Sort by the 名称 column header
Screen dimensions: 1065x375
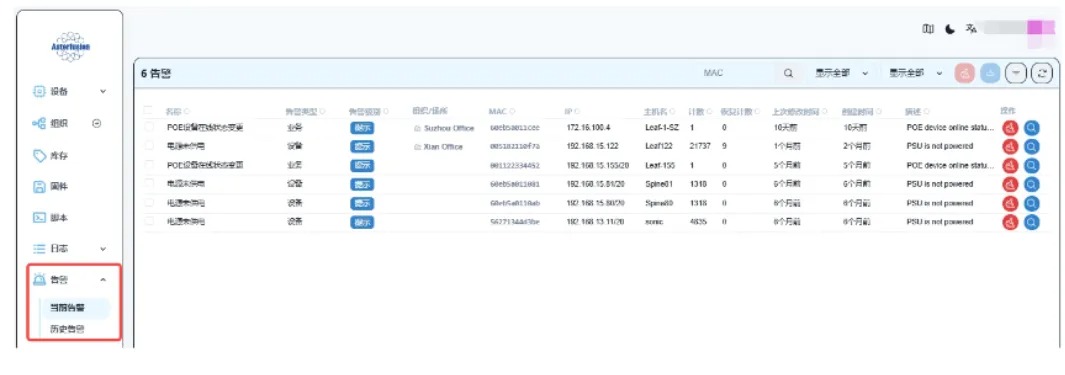tap(178, 111)
